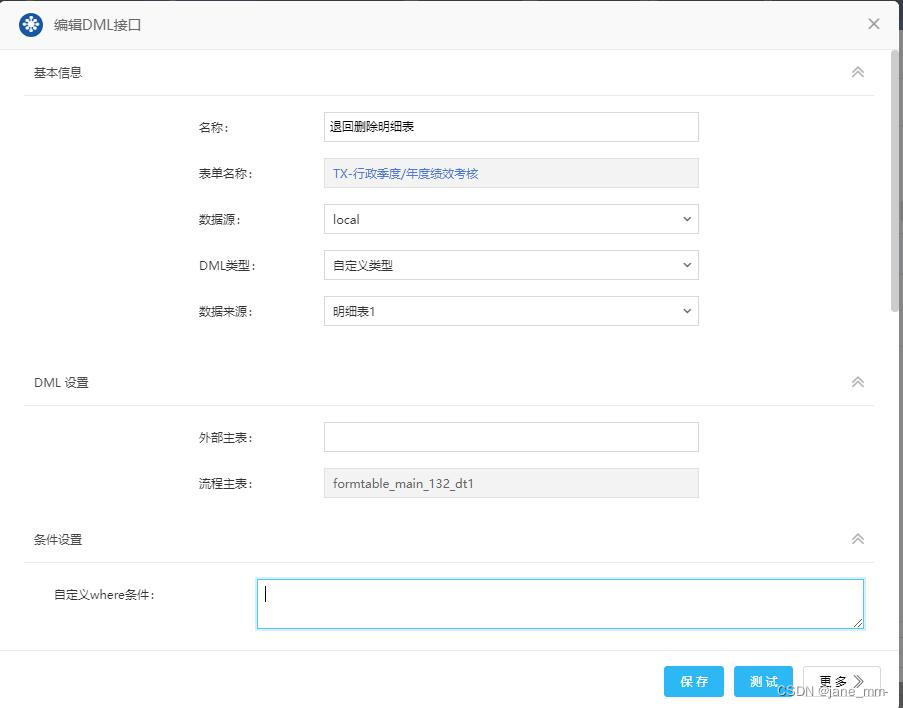The width and height of the screenshot is (903, 708).
Task: Click the DML类型 dropdown arrow icon
Action: [x=686, y=265]
